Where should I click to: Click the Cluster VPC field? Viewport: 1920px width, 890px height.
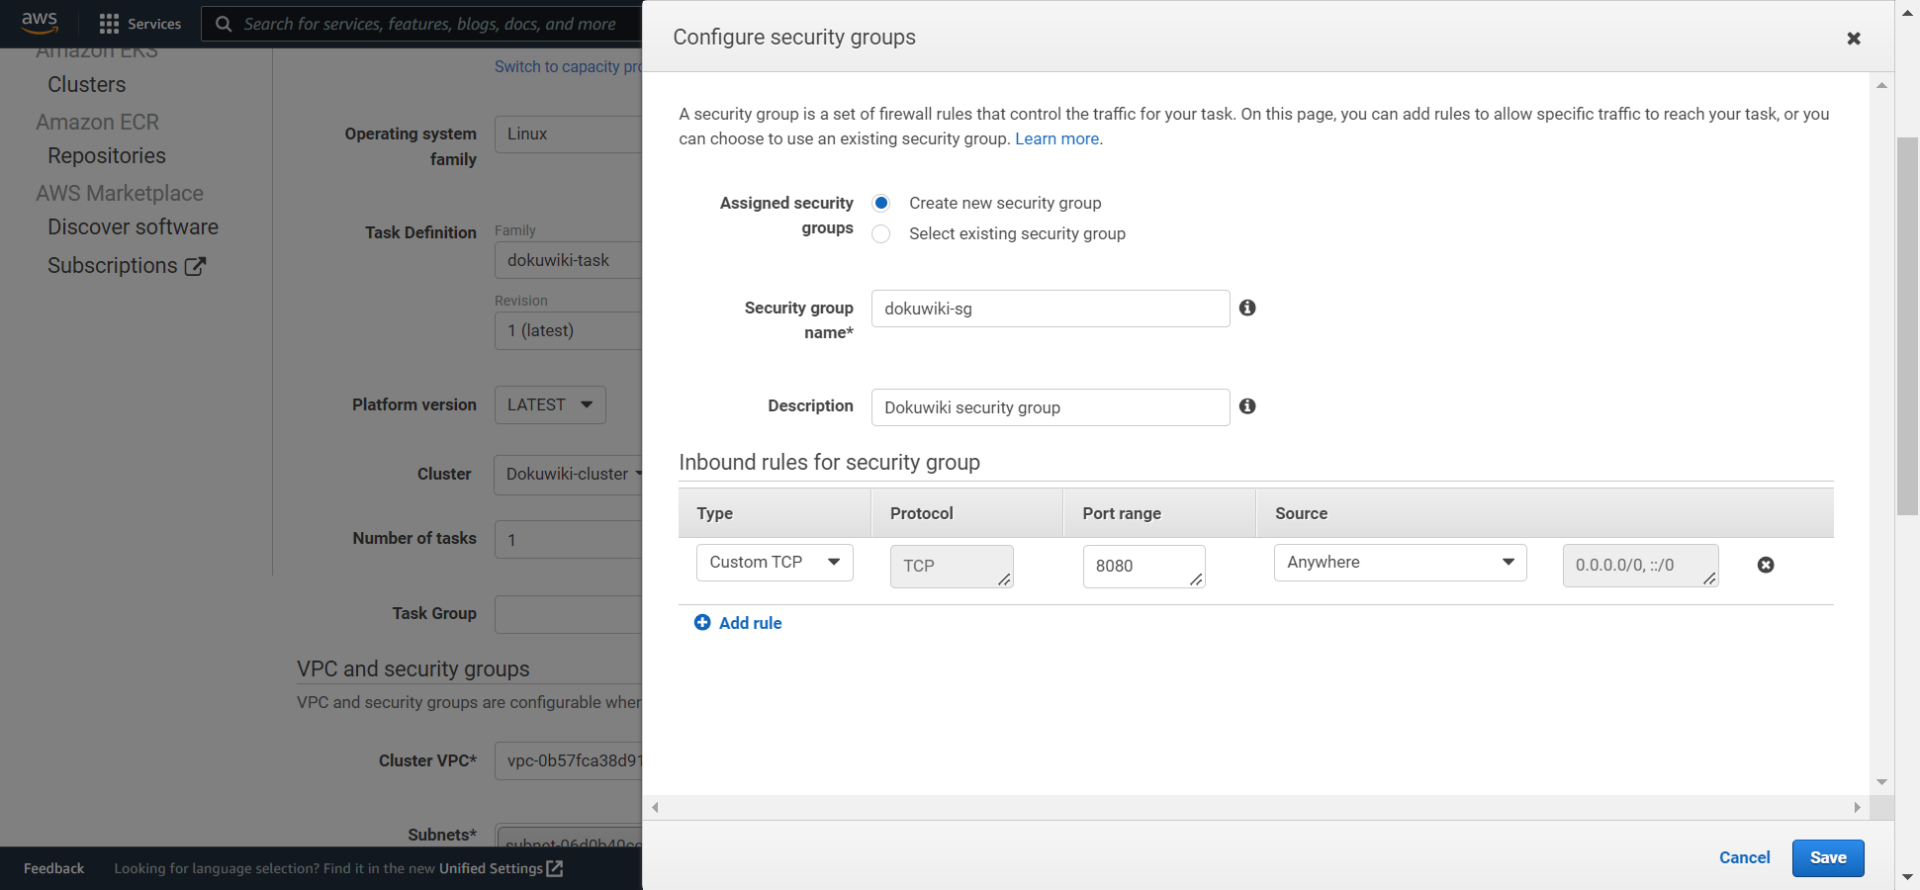pyautogui.click(x=569, y=761)
